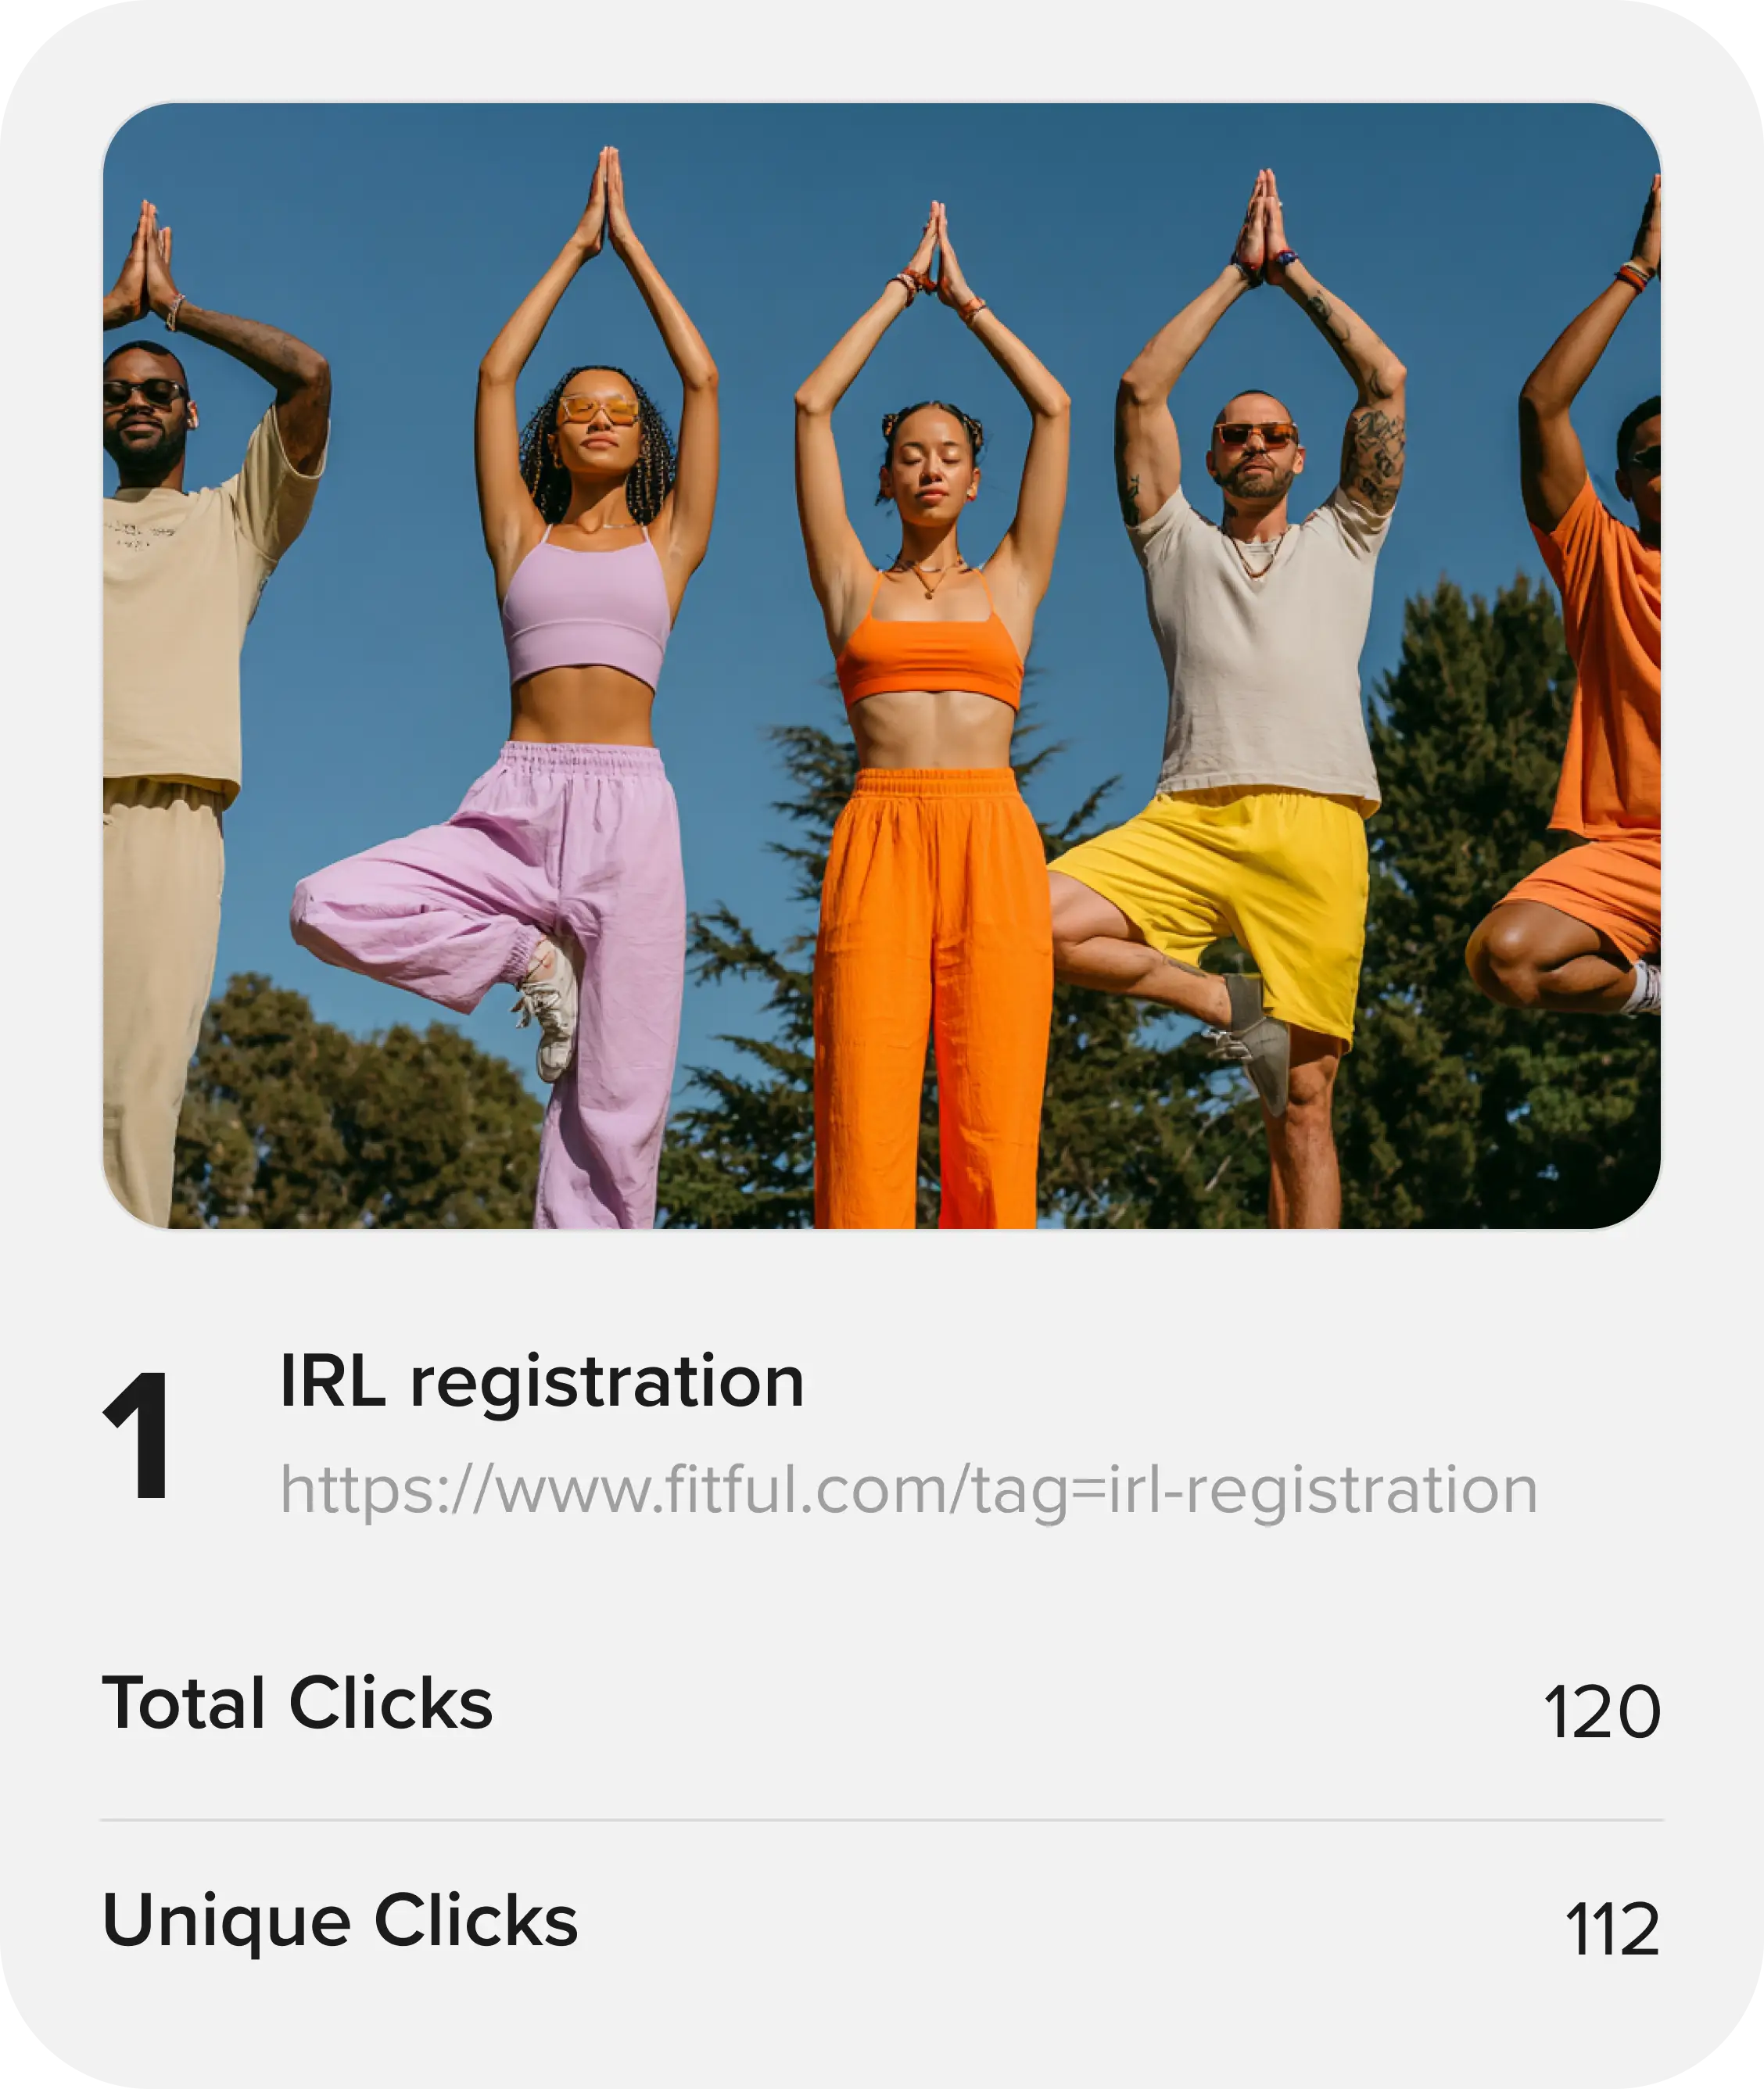Click sunglasses of the tattooed man
The width and height of the screenshot is (1764, 2089).
point(1255,434)
